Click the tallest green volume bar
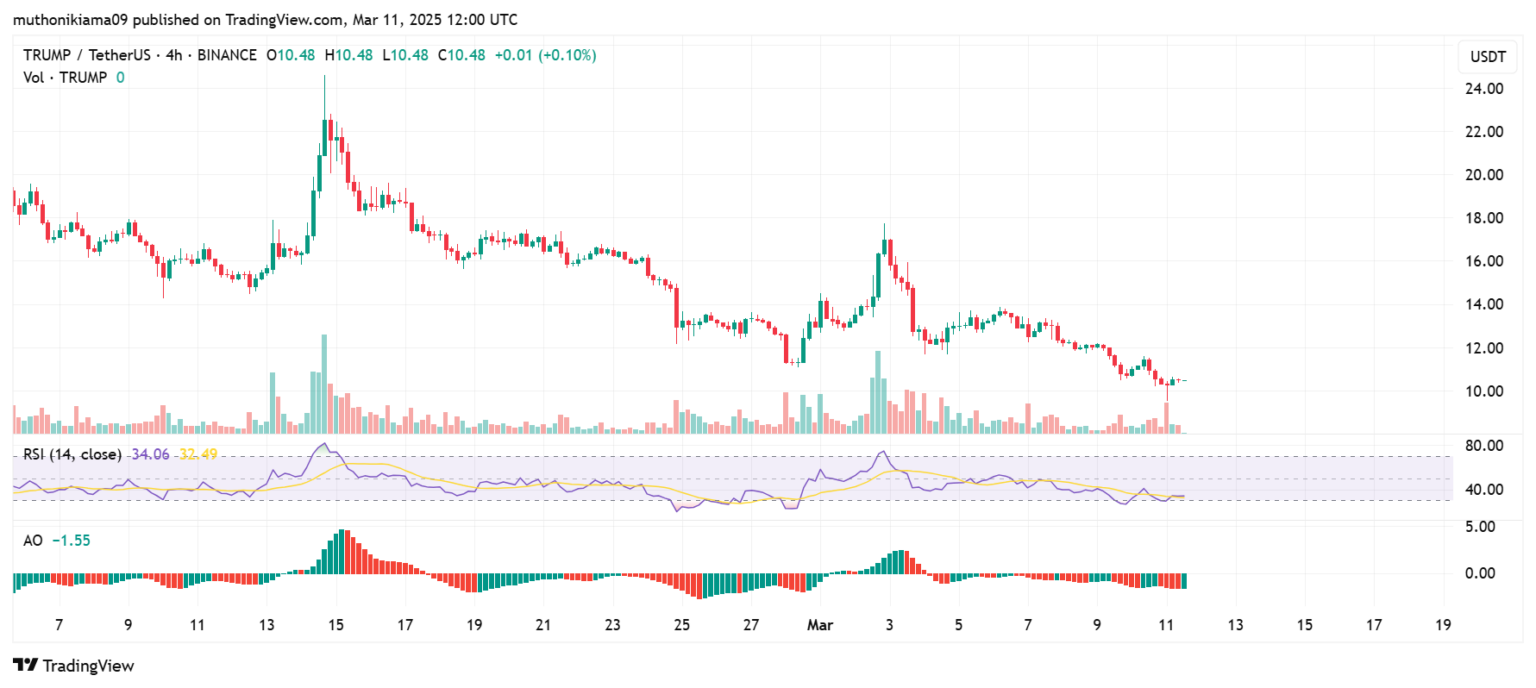The height and width of the screenshot is (688, 1536). click(x=323, y=385)
